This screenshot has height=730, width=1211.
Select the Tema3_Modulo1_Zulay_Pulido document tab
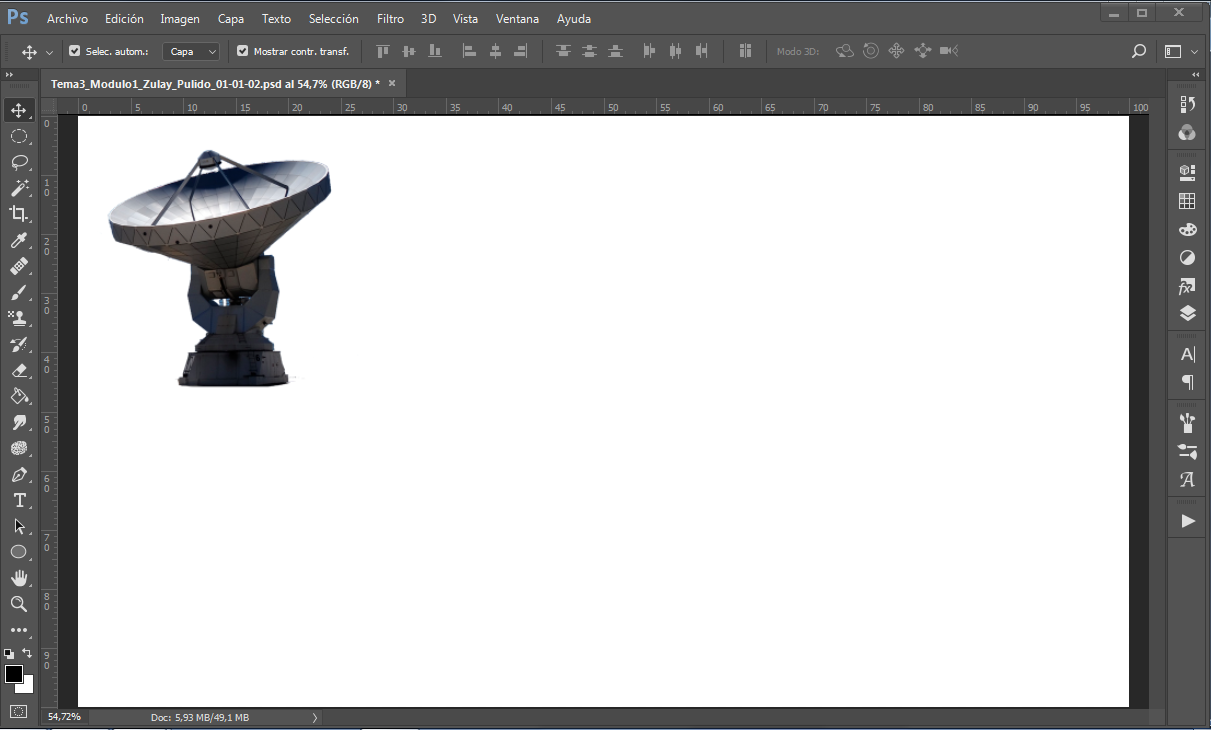pos(215,84)
